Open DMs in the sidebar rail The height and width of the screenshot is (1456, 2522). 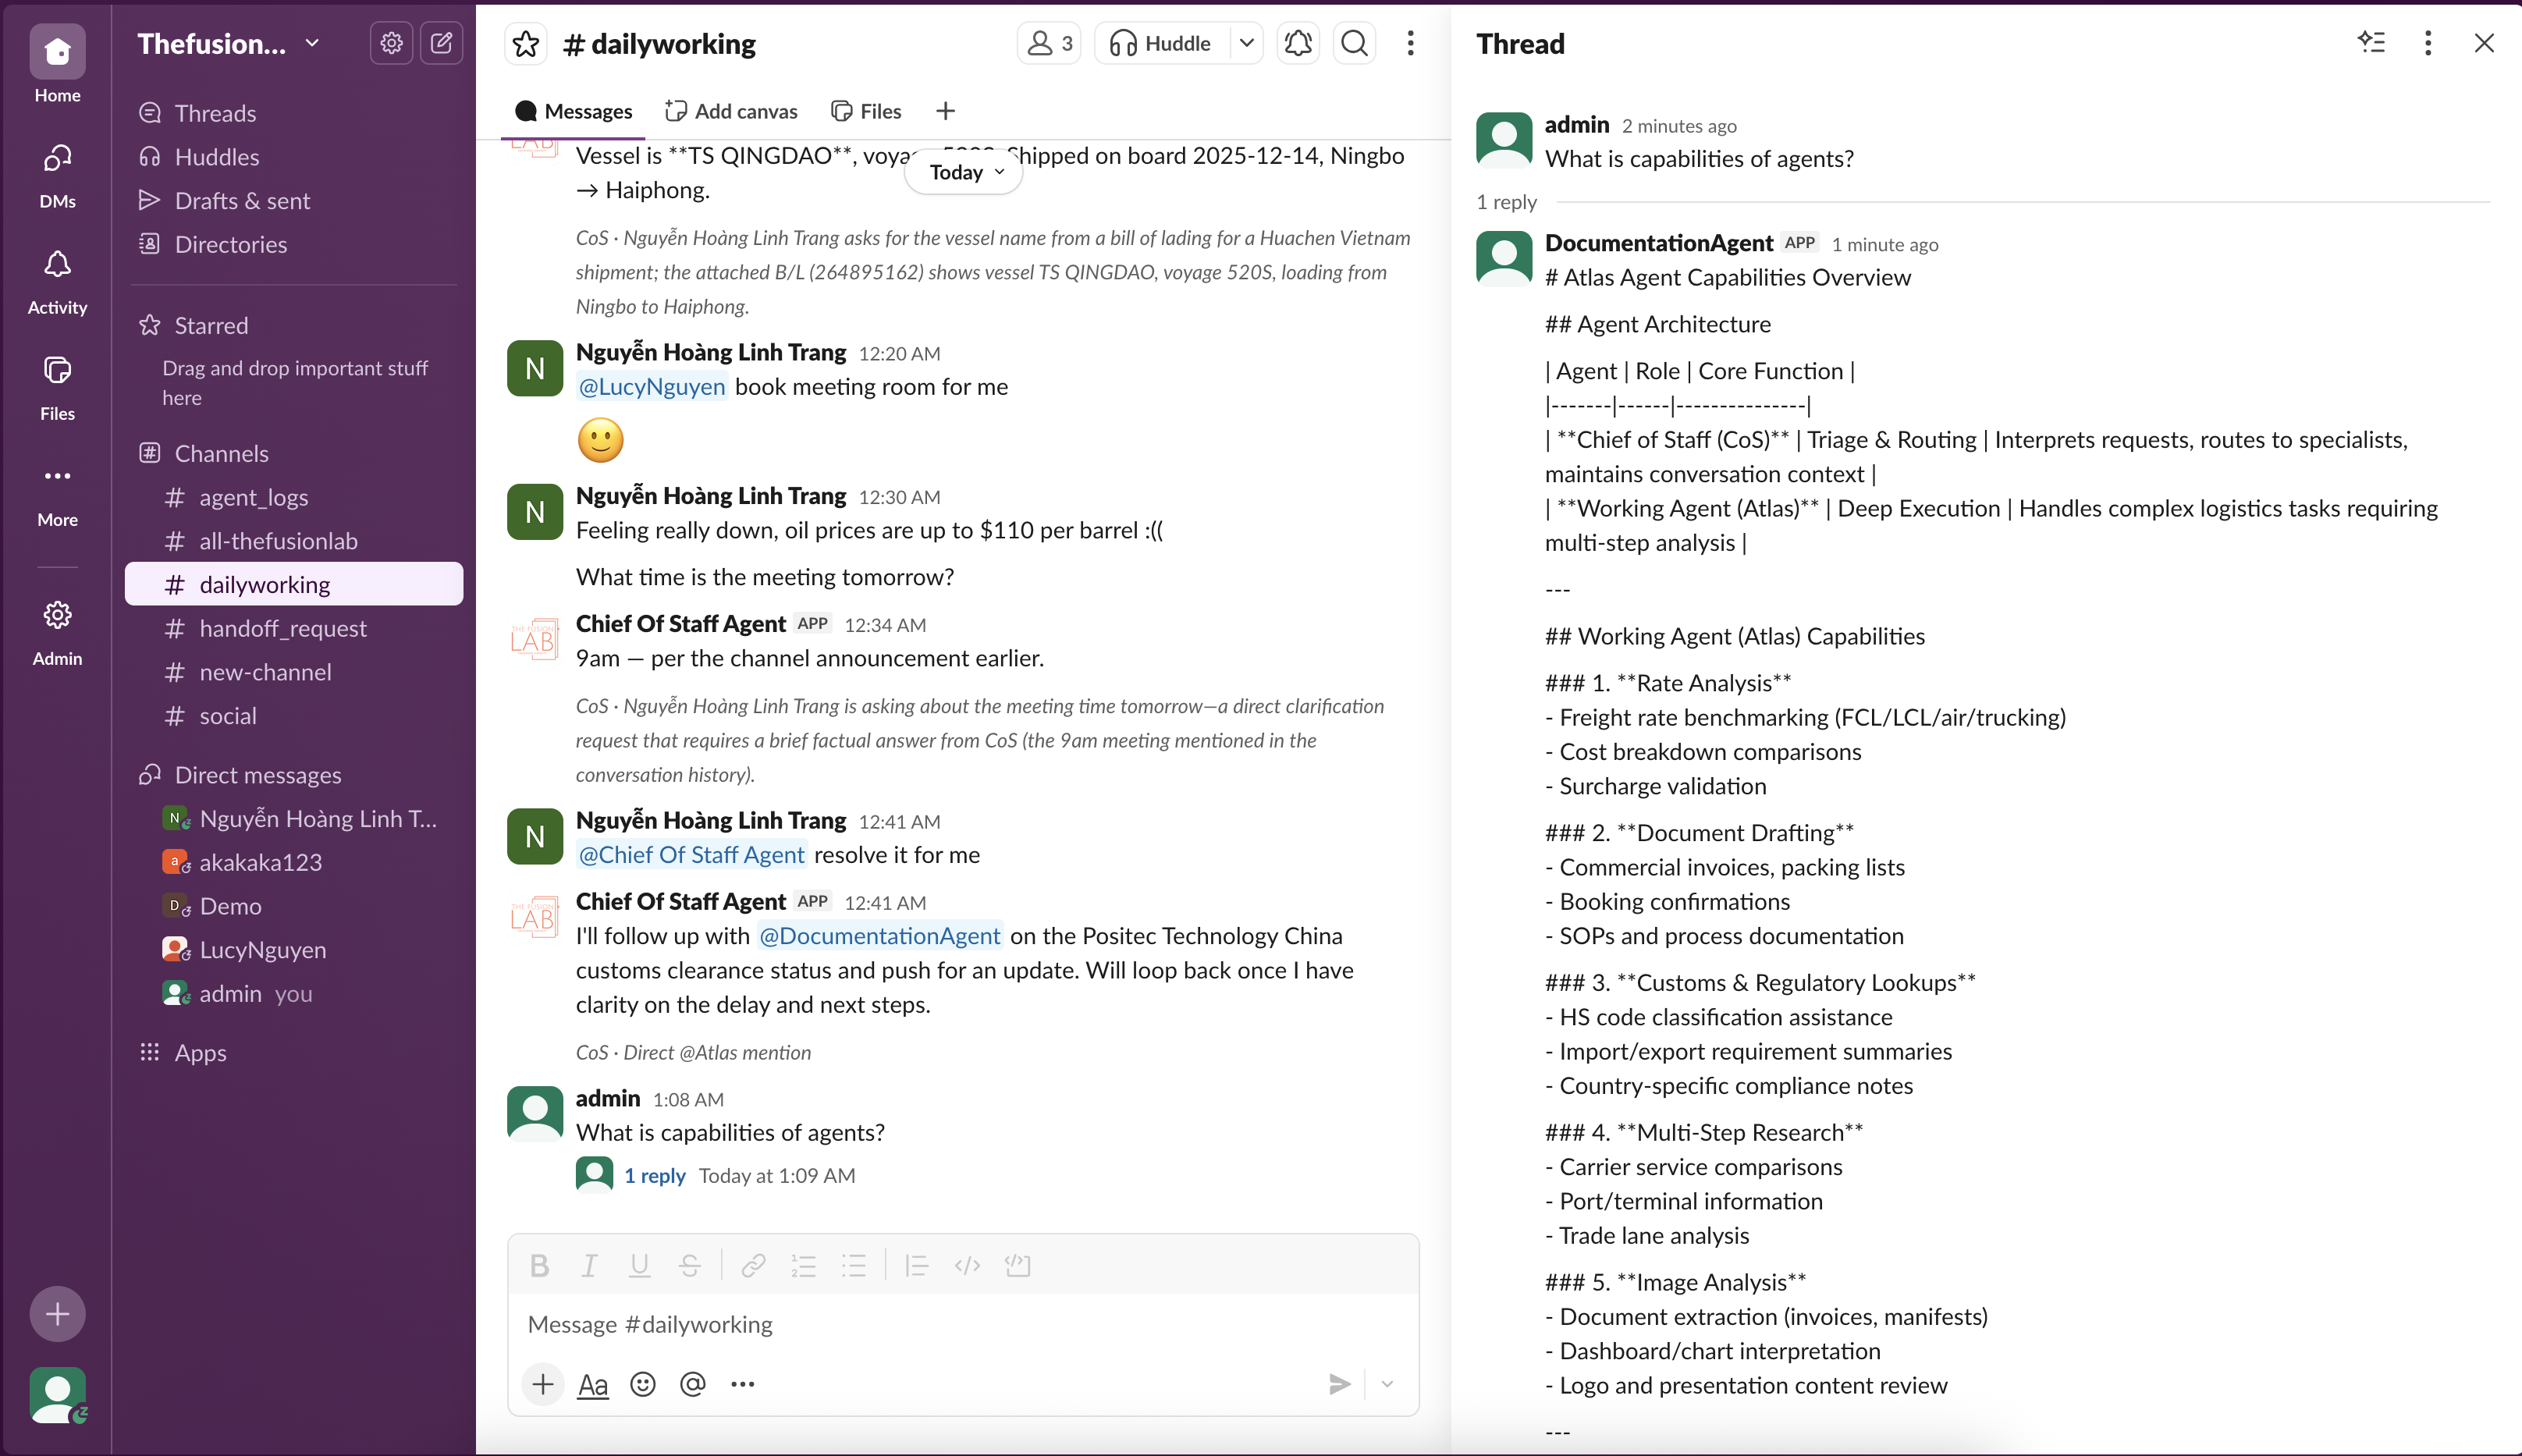tap(57, 176)
